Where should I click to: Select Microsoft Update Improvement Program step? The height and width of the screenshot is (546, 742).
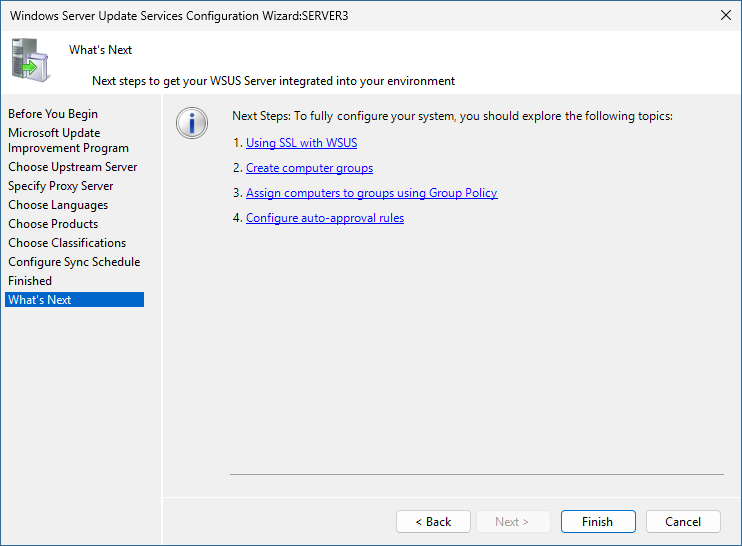point(68,141)
